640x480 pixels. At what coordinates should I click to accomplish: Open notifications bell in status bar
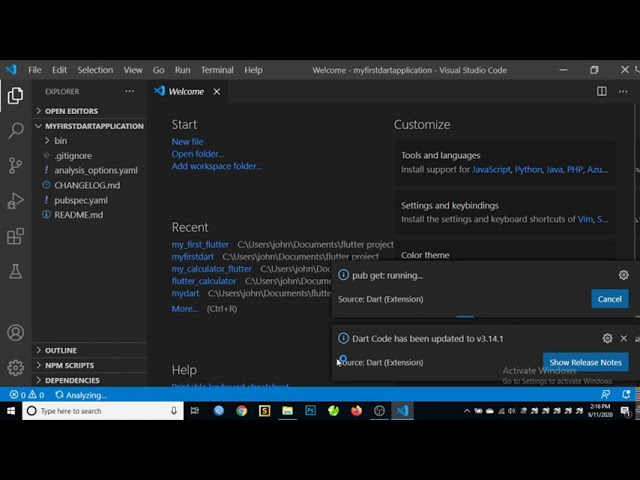pos(626,394)
